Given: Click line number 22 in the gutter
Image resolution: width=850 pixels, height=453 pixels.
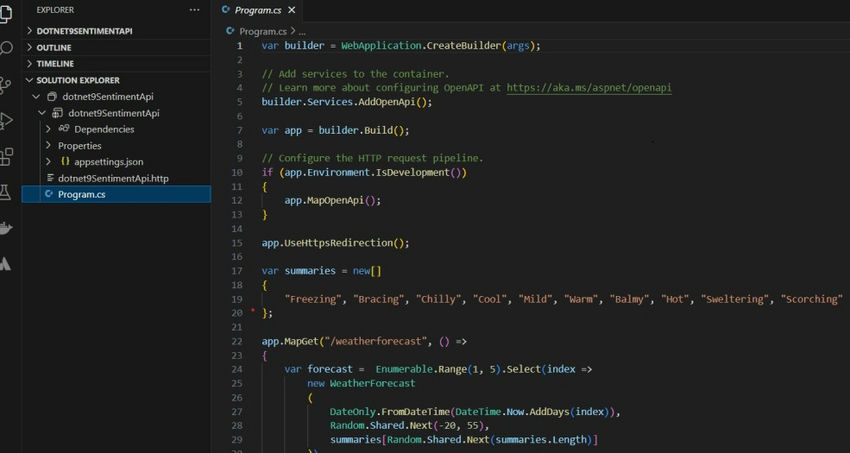Looking at the screenshot, I should [237, 341].
